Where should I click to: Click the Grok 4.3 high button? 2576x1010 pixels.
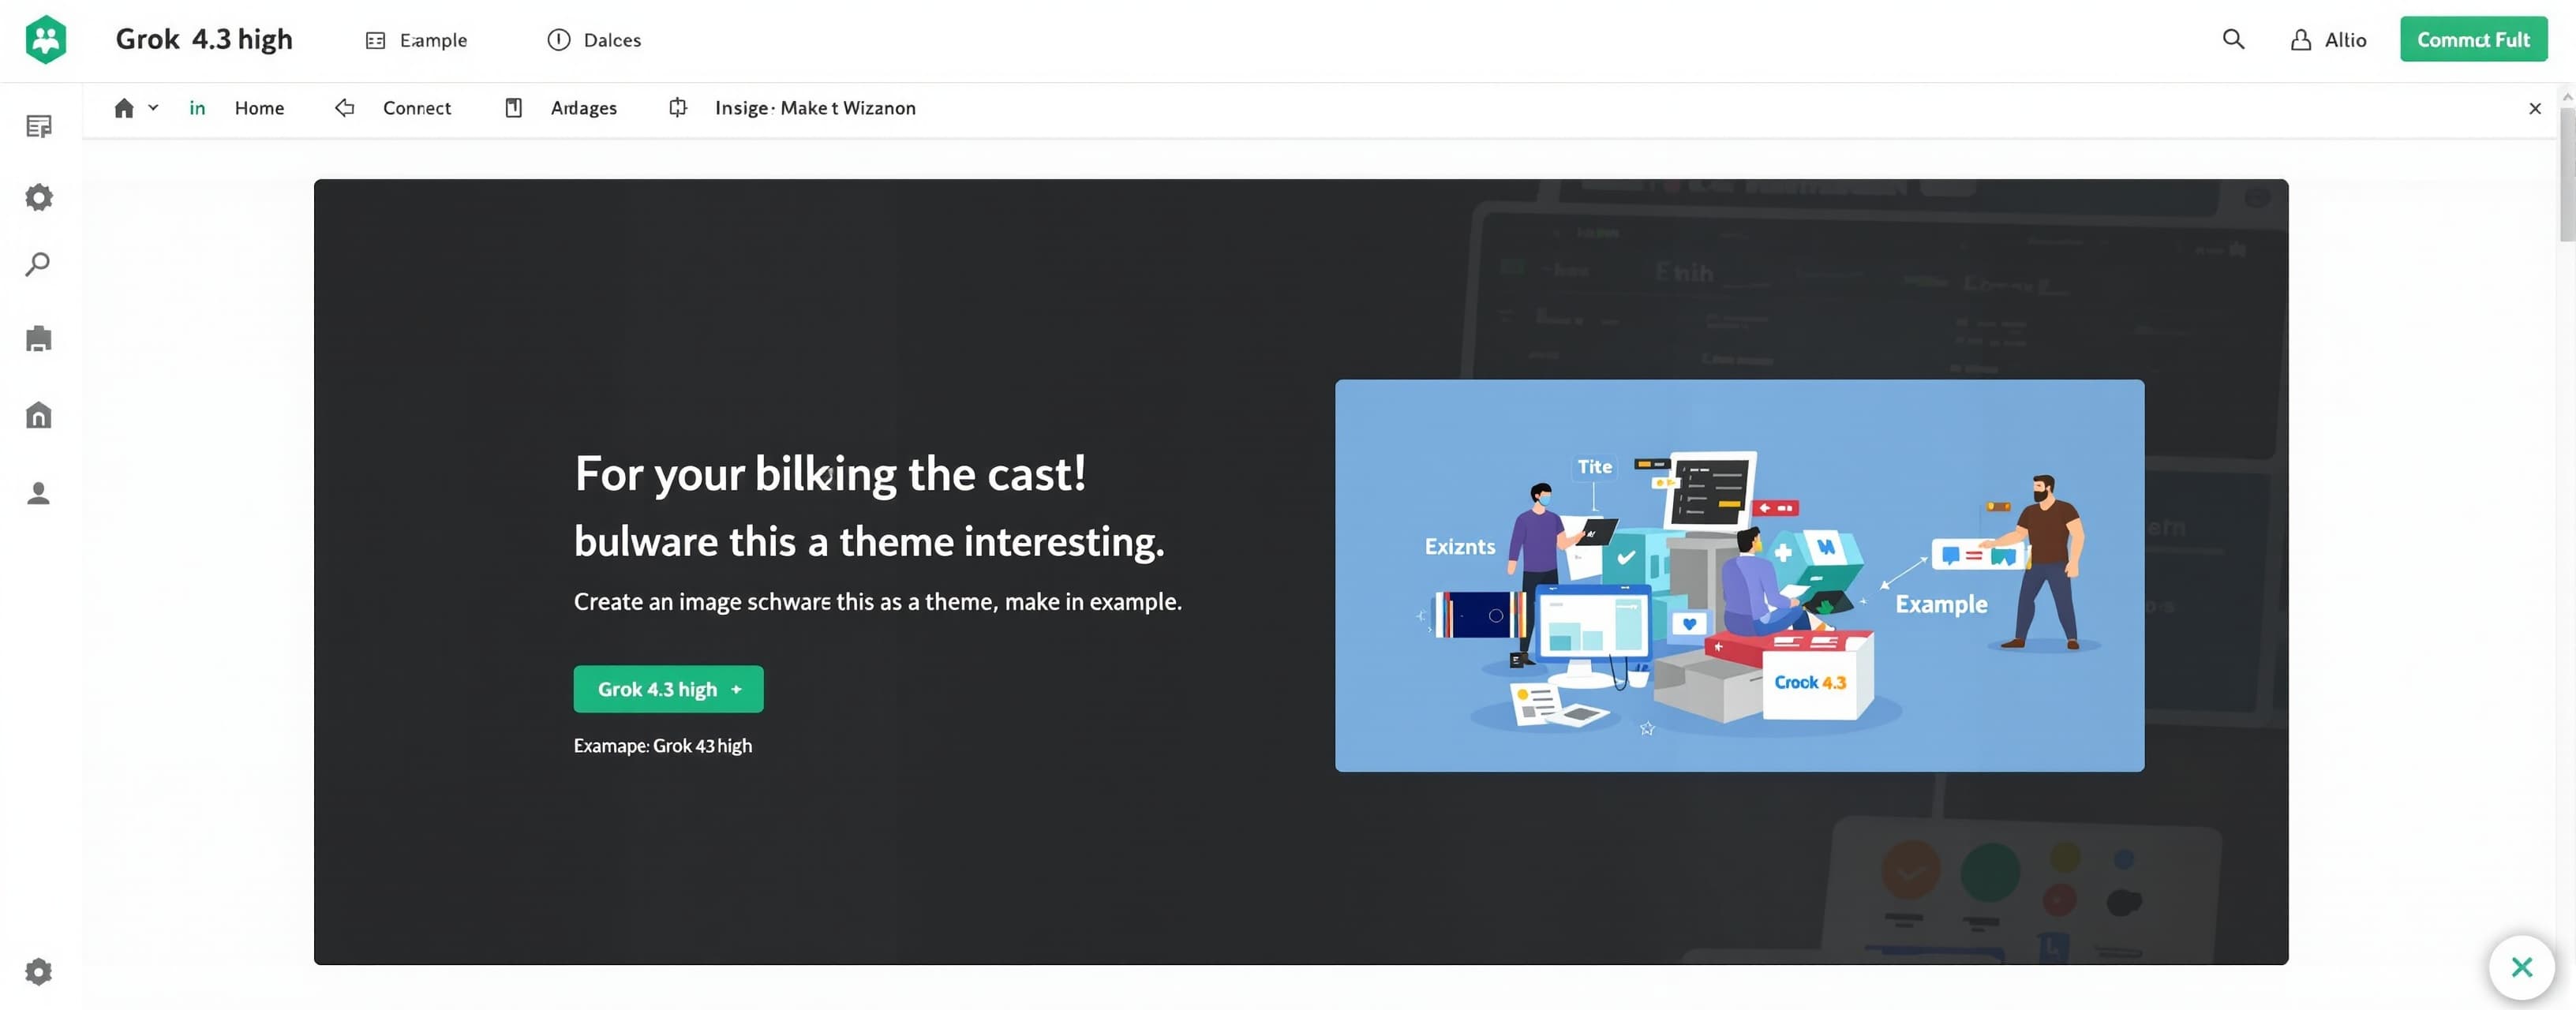(668, 689)
